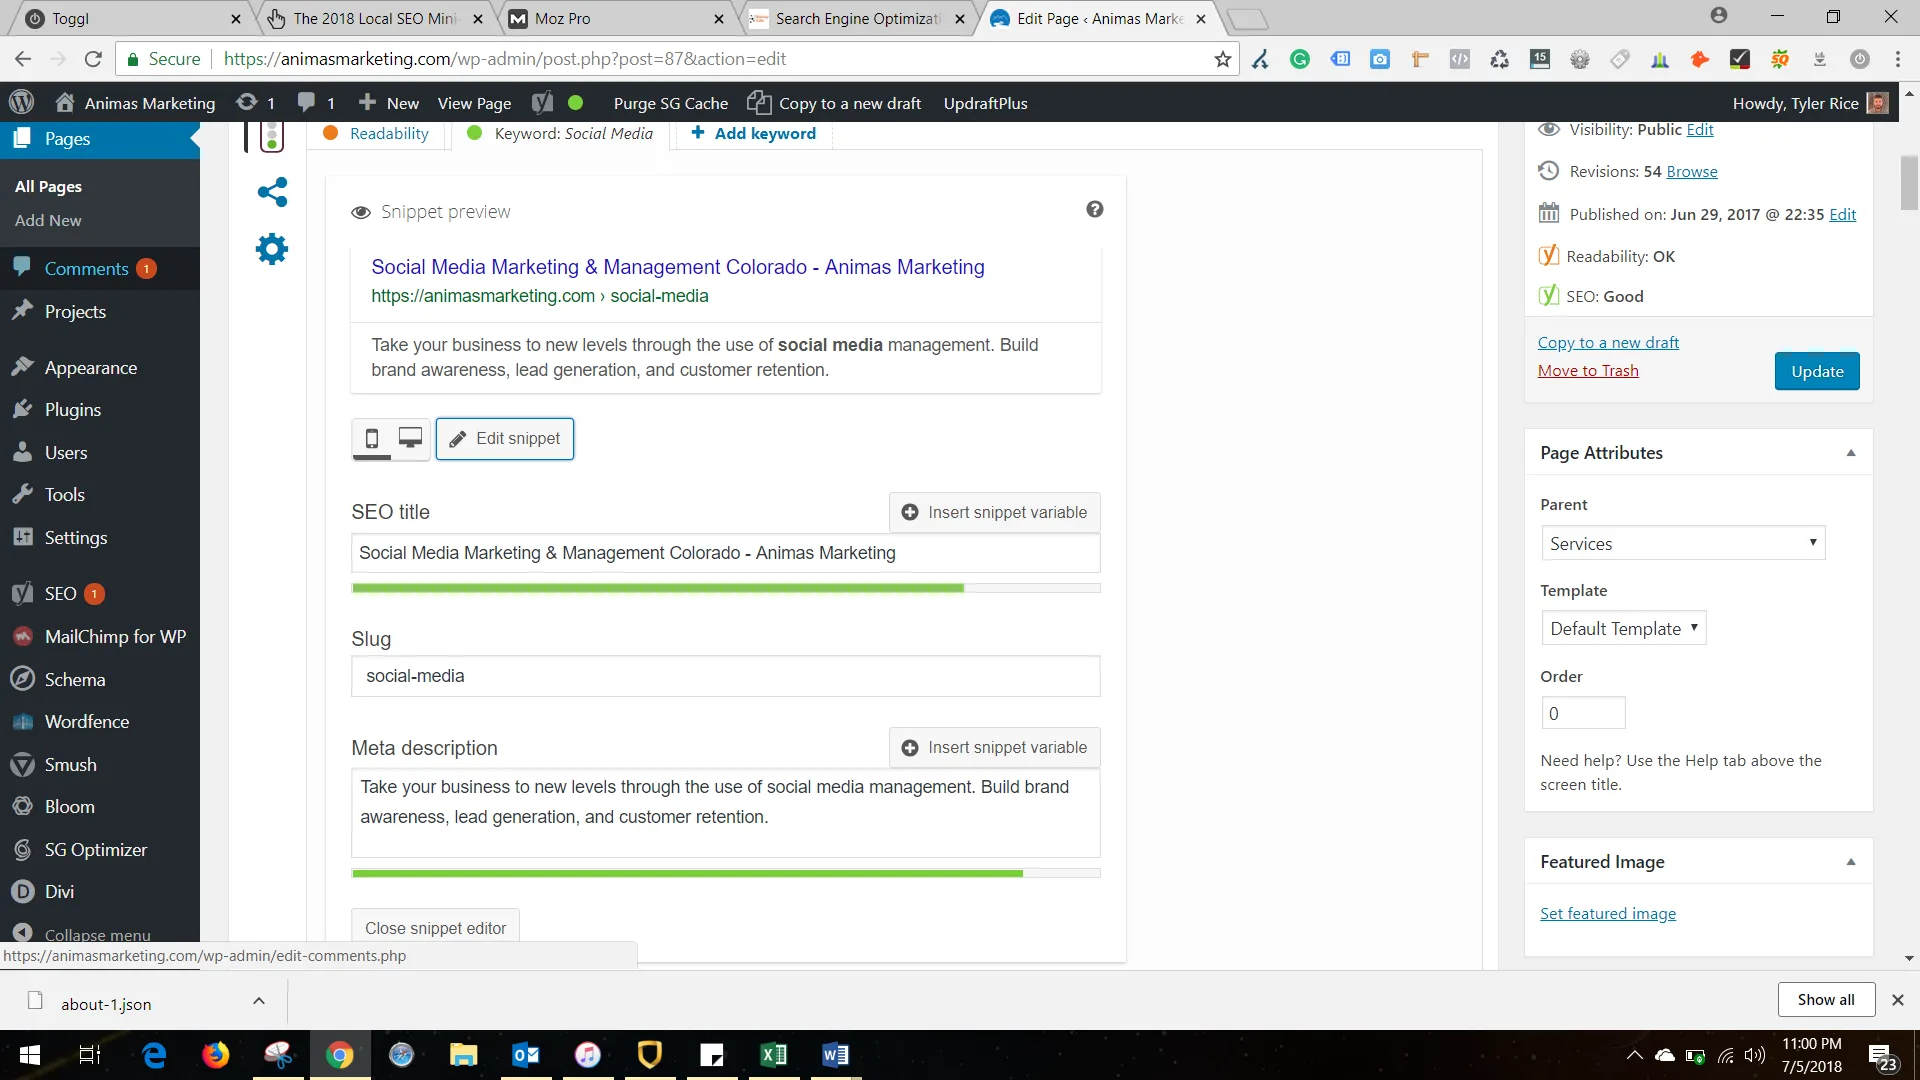Open the Schema plugin menu
The image size is (1920, 1080).
[x=74, y=679]
